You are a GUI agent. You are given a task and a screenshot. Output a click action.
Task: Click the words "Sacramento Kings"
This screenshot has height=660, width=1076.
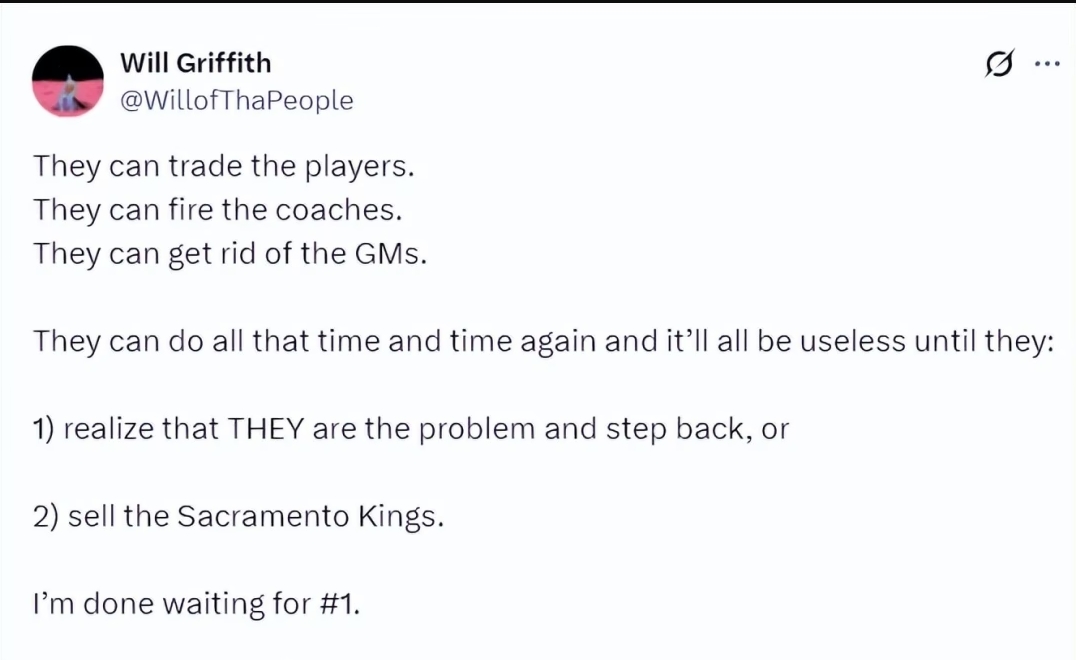pyautogui.click(x=309, y=517)
